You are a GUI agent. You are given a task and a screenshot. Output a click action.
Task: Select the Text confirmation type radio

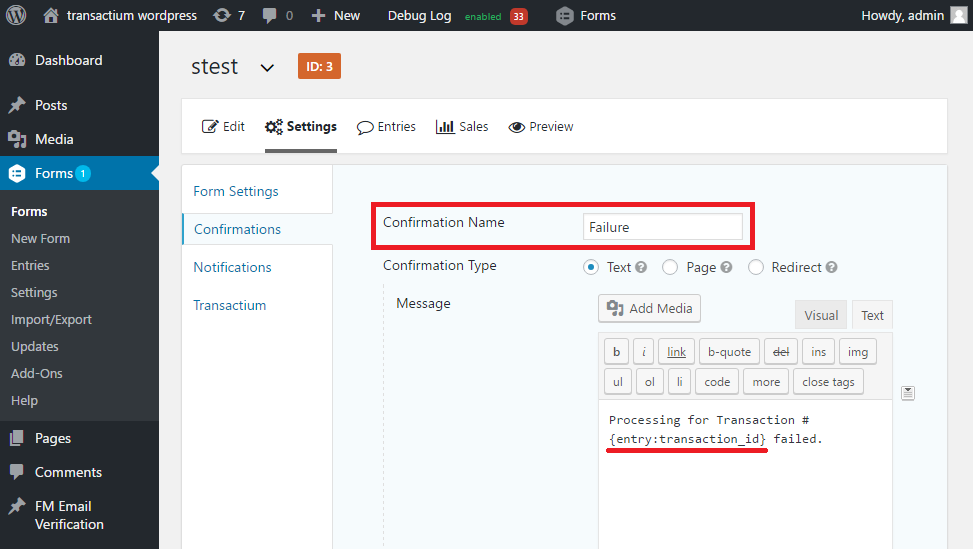click(591, 267)
